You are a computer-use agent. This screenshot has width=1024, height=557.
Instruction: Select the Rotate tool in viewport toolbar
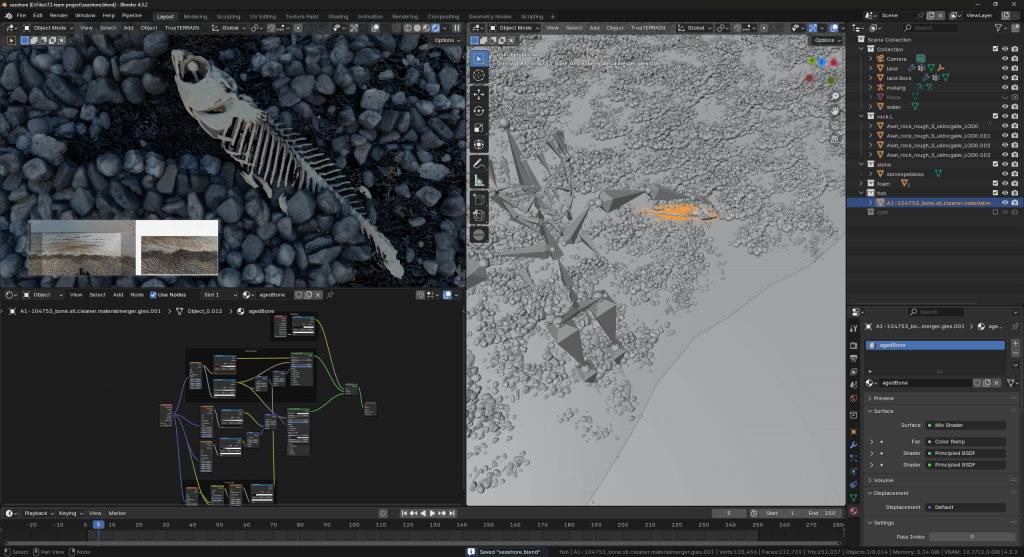point(478,110)
